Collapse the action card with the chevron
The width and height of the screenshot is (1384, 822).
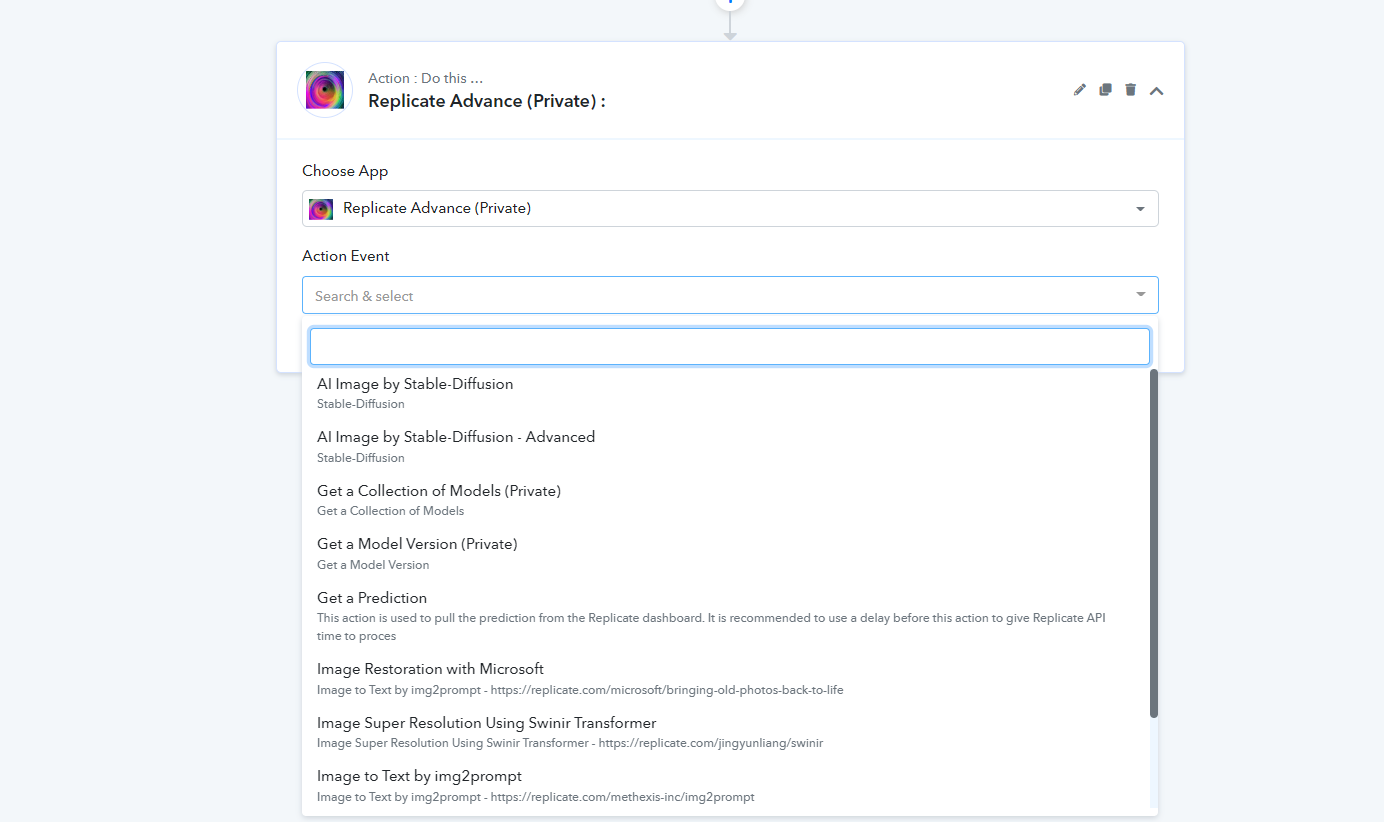pos(1156,91)
